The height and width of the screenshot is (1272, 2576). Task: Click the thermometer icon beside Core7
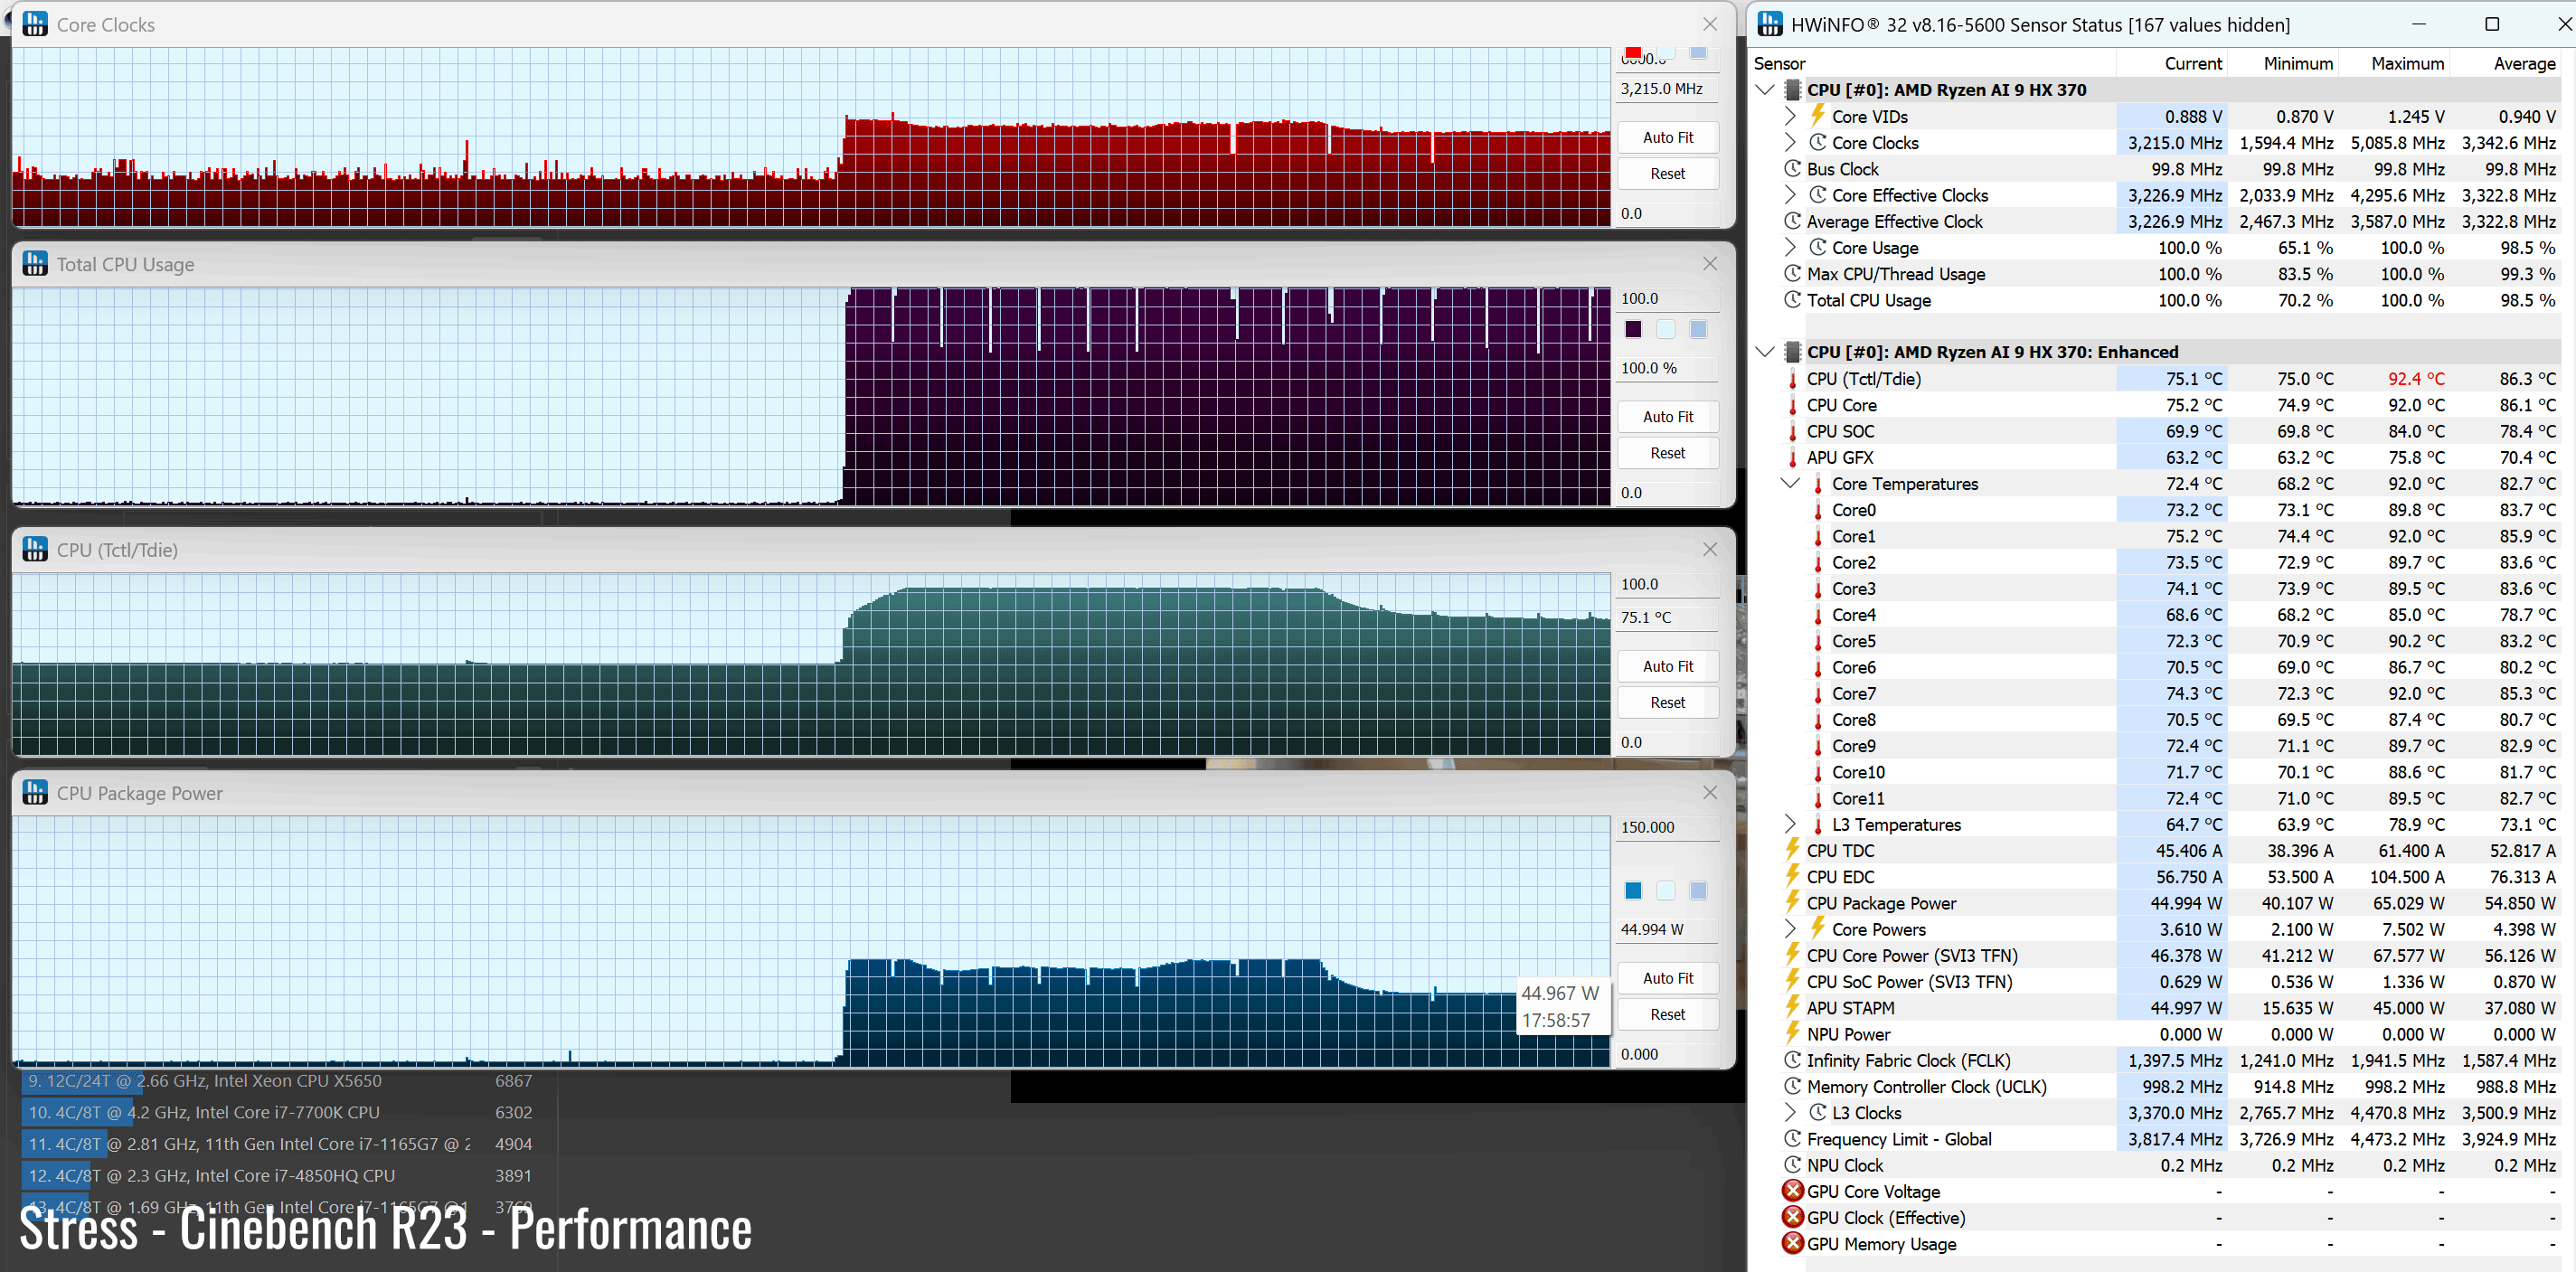[1818, 693]
